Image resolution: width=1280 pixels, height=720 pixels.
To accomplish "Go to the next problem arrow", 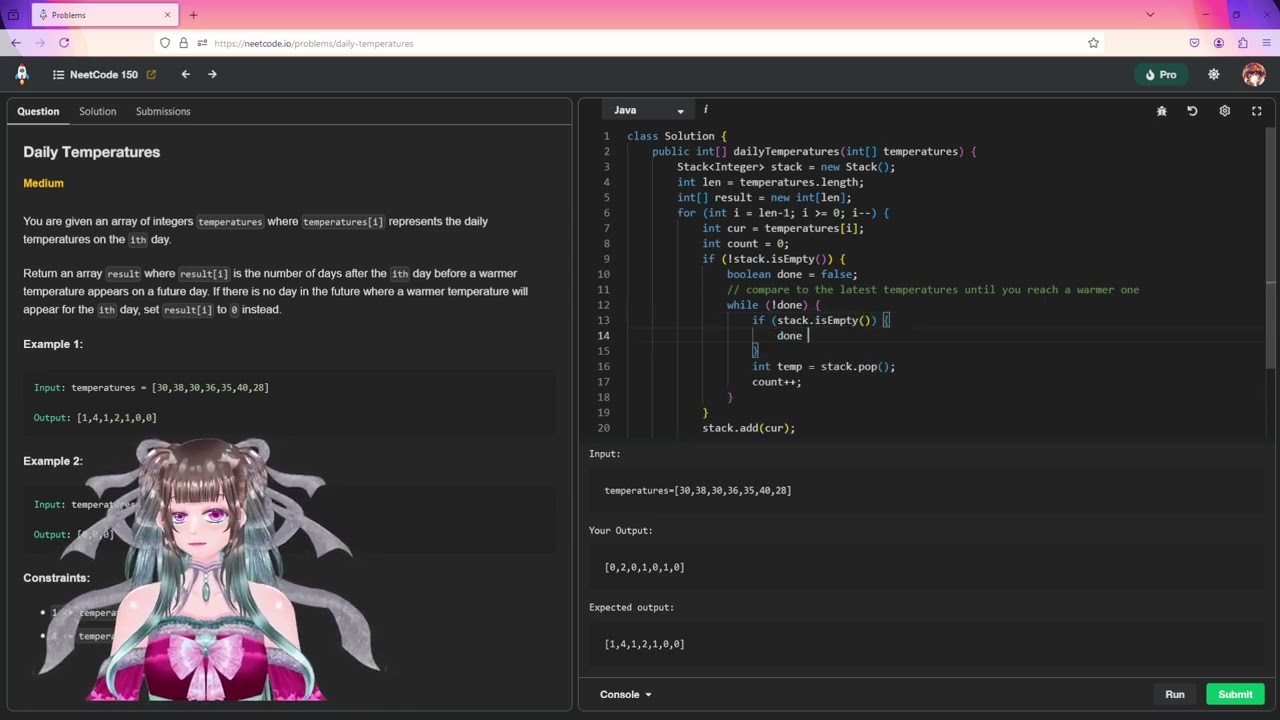I will pos(212,74).
